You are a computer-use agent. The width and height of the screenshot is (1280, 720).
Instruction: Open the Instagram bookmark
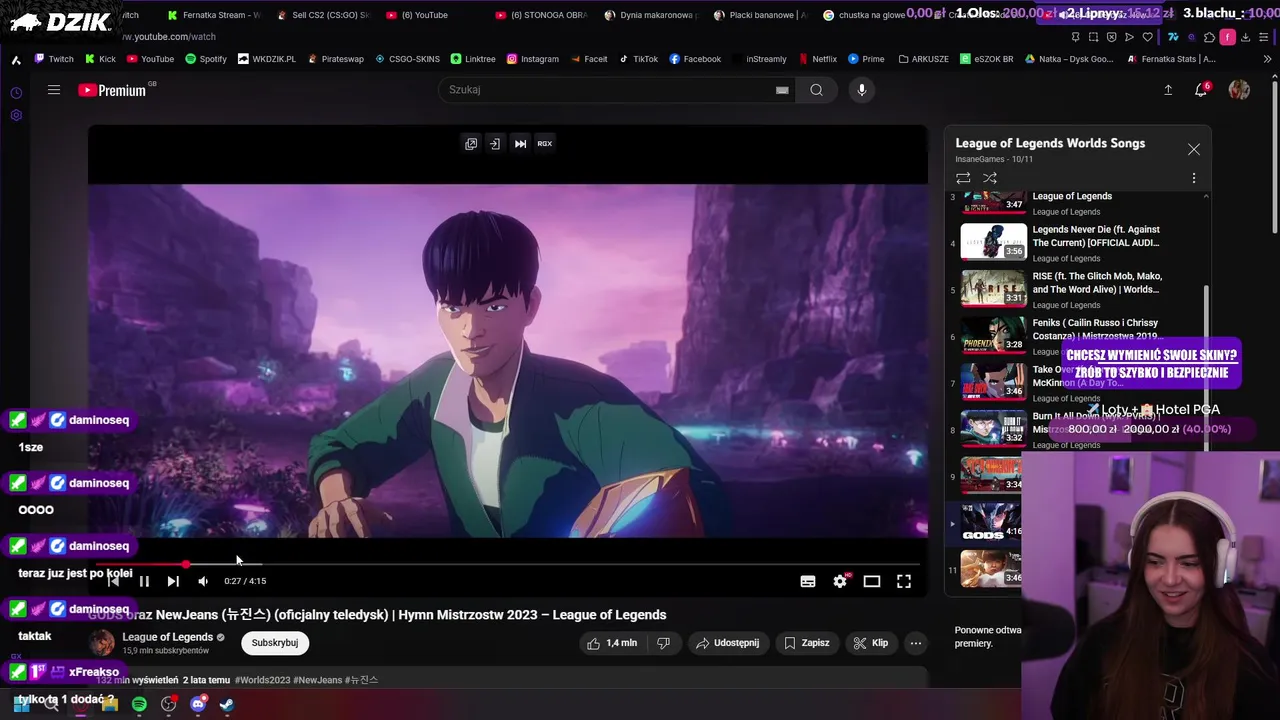(533, 59)
